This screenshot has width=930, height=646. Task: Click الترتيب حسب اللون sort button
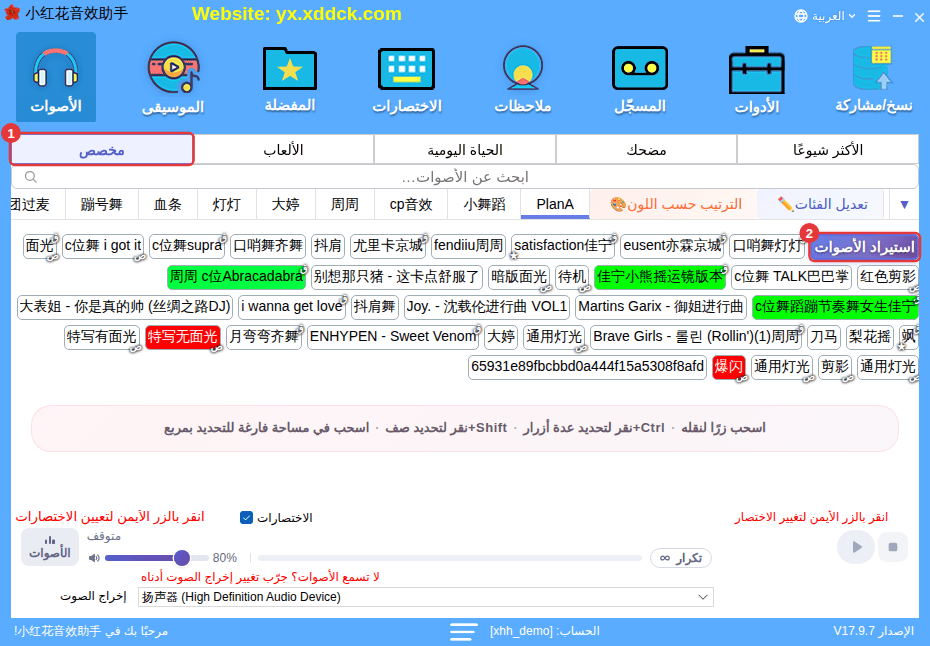click(676, 205)
